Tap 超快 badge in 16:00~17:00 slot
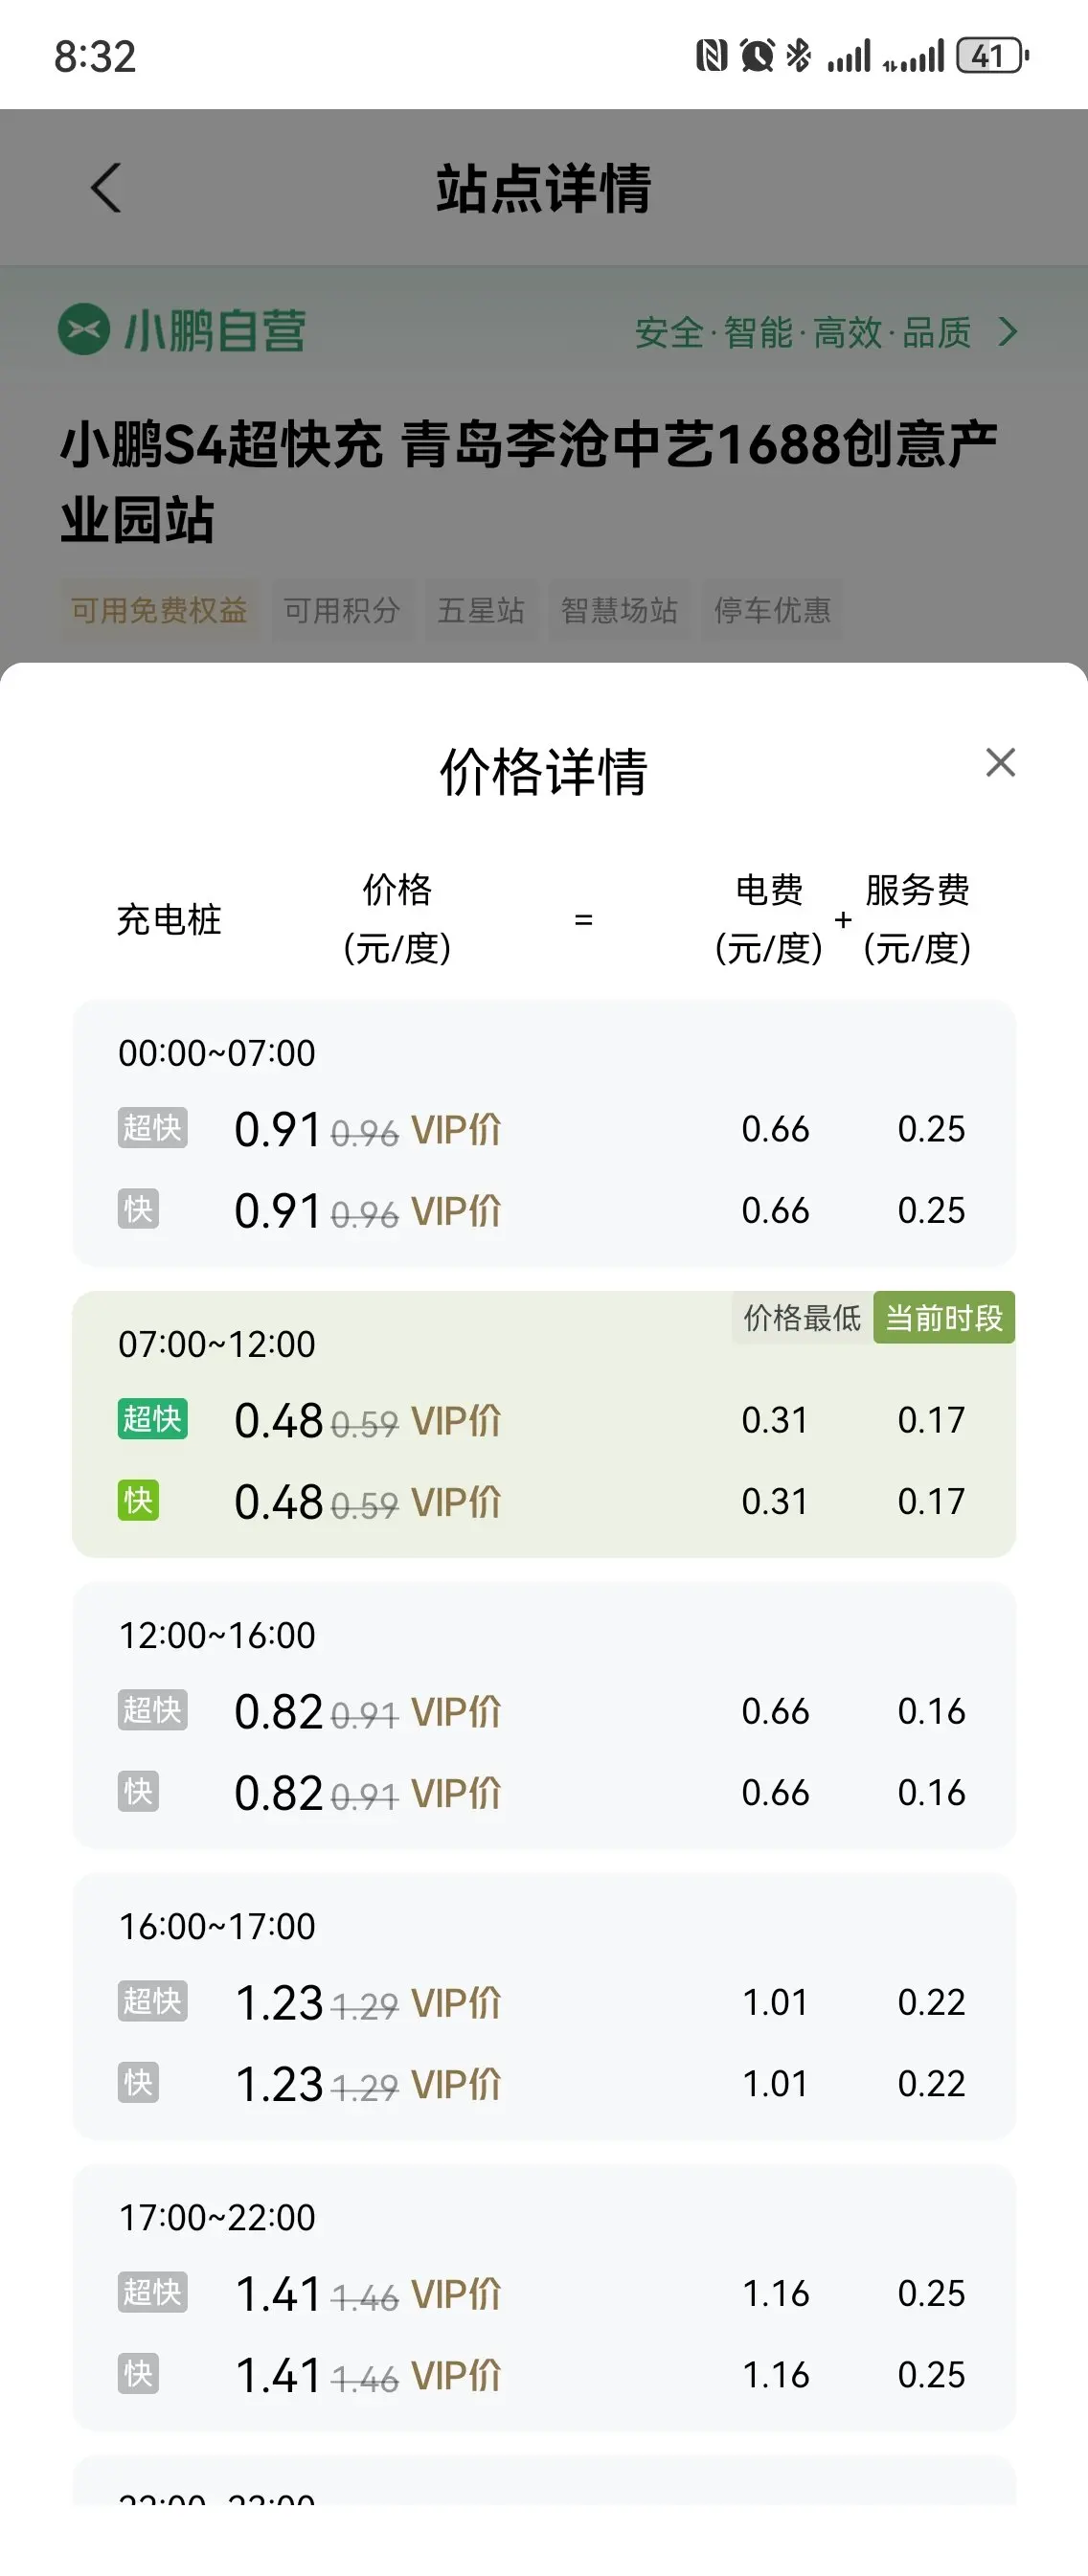 [x=152, y=2001]
